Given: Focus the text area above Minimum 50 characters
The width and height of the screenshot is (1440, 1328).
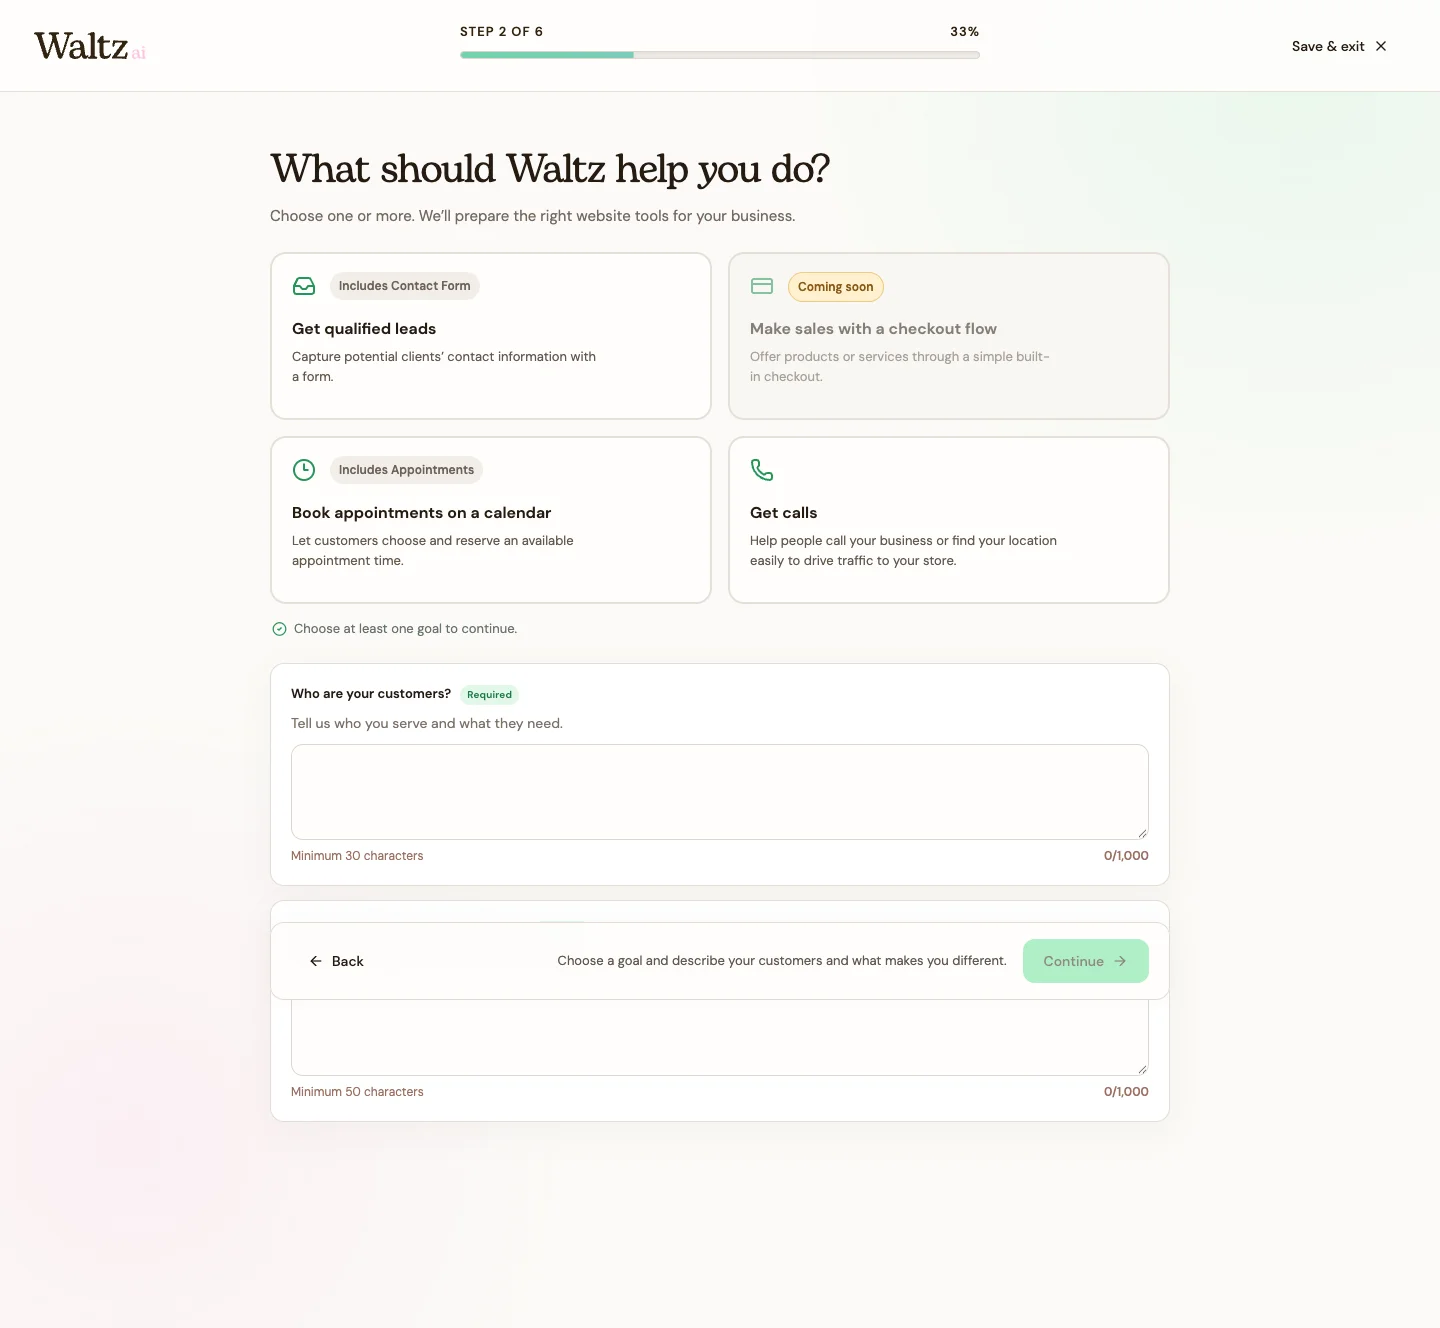Looking at the screenshot, I should [x=720, y=1037].
